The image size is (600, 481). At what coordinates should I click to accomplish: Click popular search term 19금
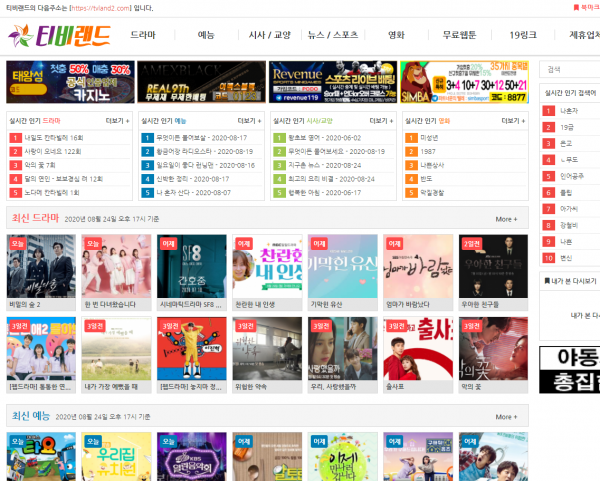[x=567, y=127]
